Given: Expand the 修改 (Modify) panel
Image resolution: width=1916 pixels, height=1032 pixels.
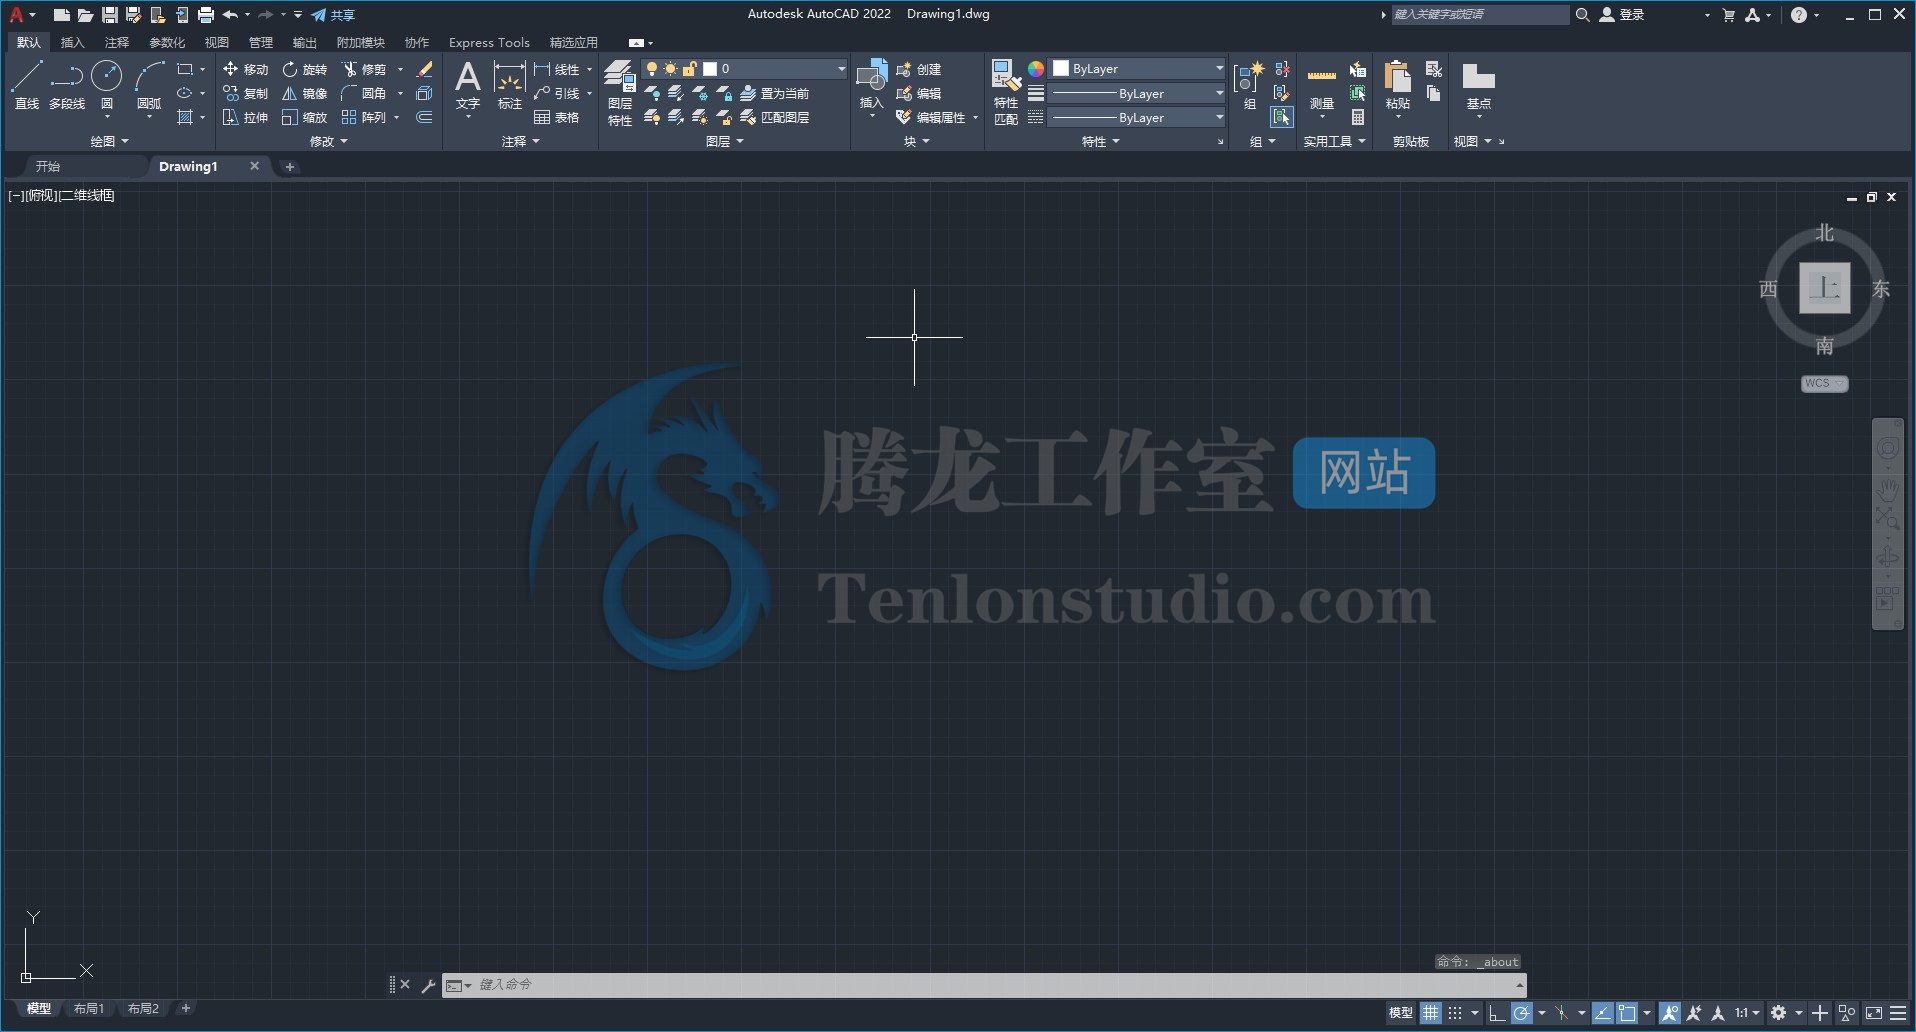Looking at the screenshot, I should pyautogui.click(x=329, y=142).
